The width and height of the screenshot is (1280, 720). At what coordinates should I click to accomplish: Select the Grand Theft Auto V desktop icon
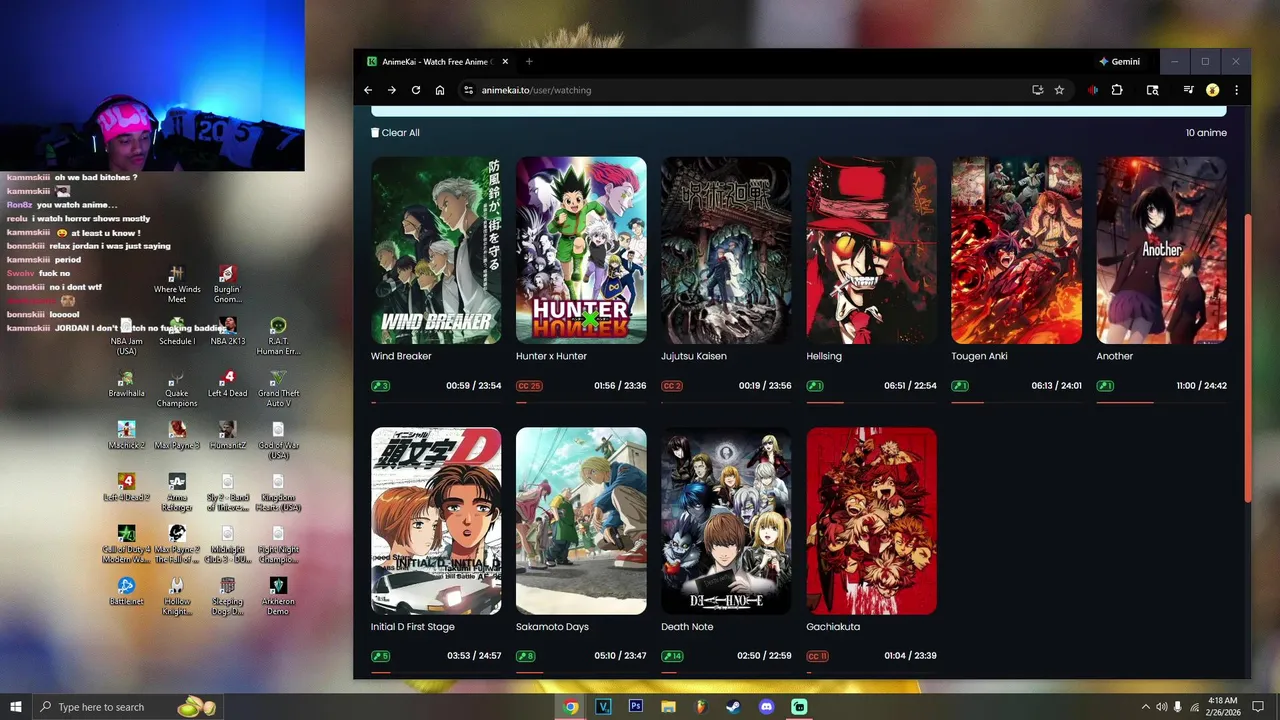pyautogui.click(x=278, y=388)
